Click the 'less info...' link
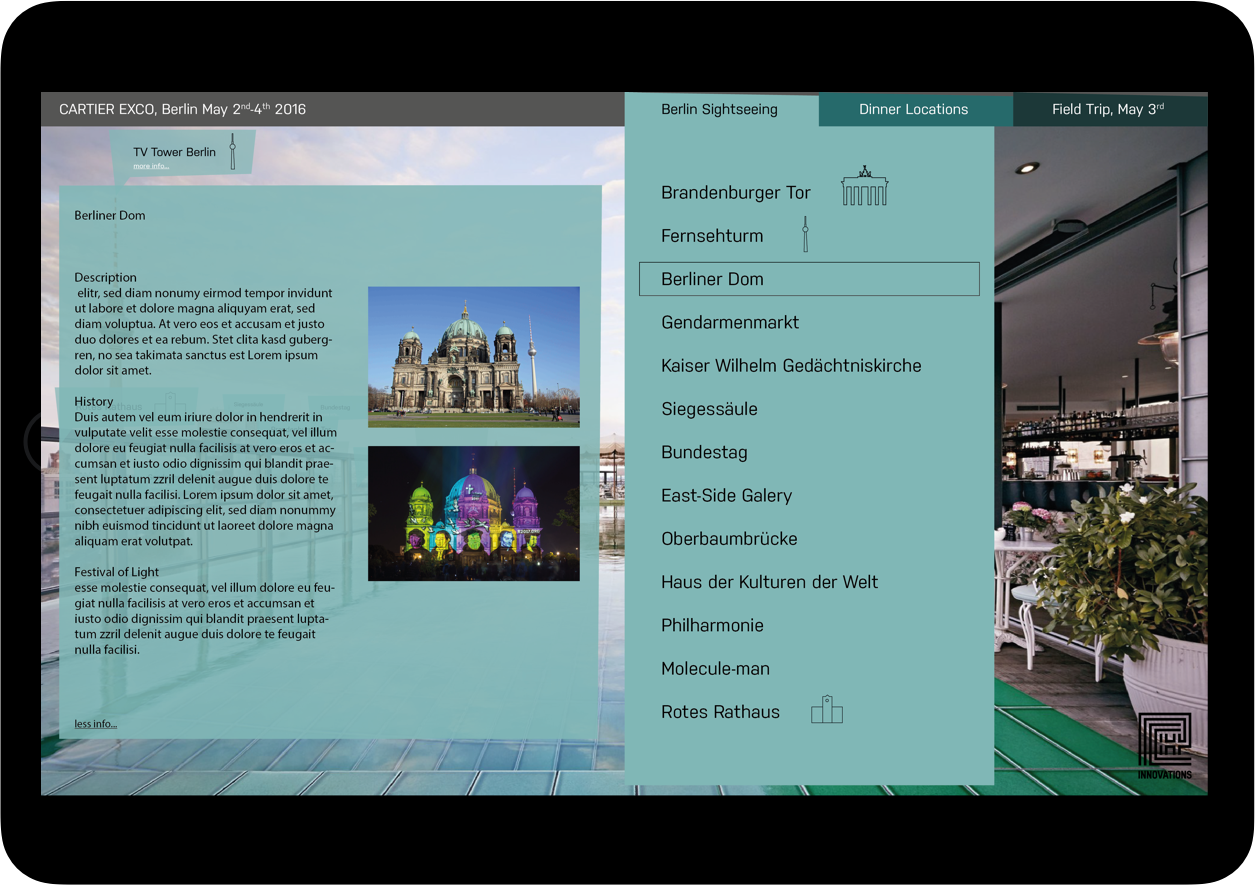 click(x=95, y=724)
